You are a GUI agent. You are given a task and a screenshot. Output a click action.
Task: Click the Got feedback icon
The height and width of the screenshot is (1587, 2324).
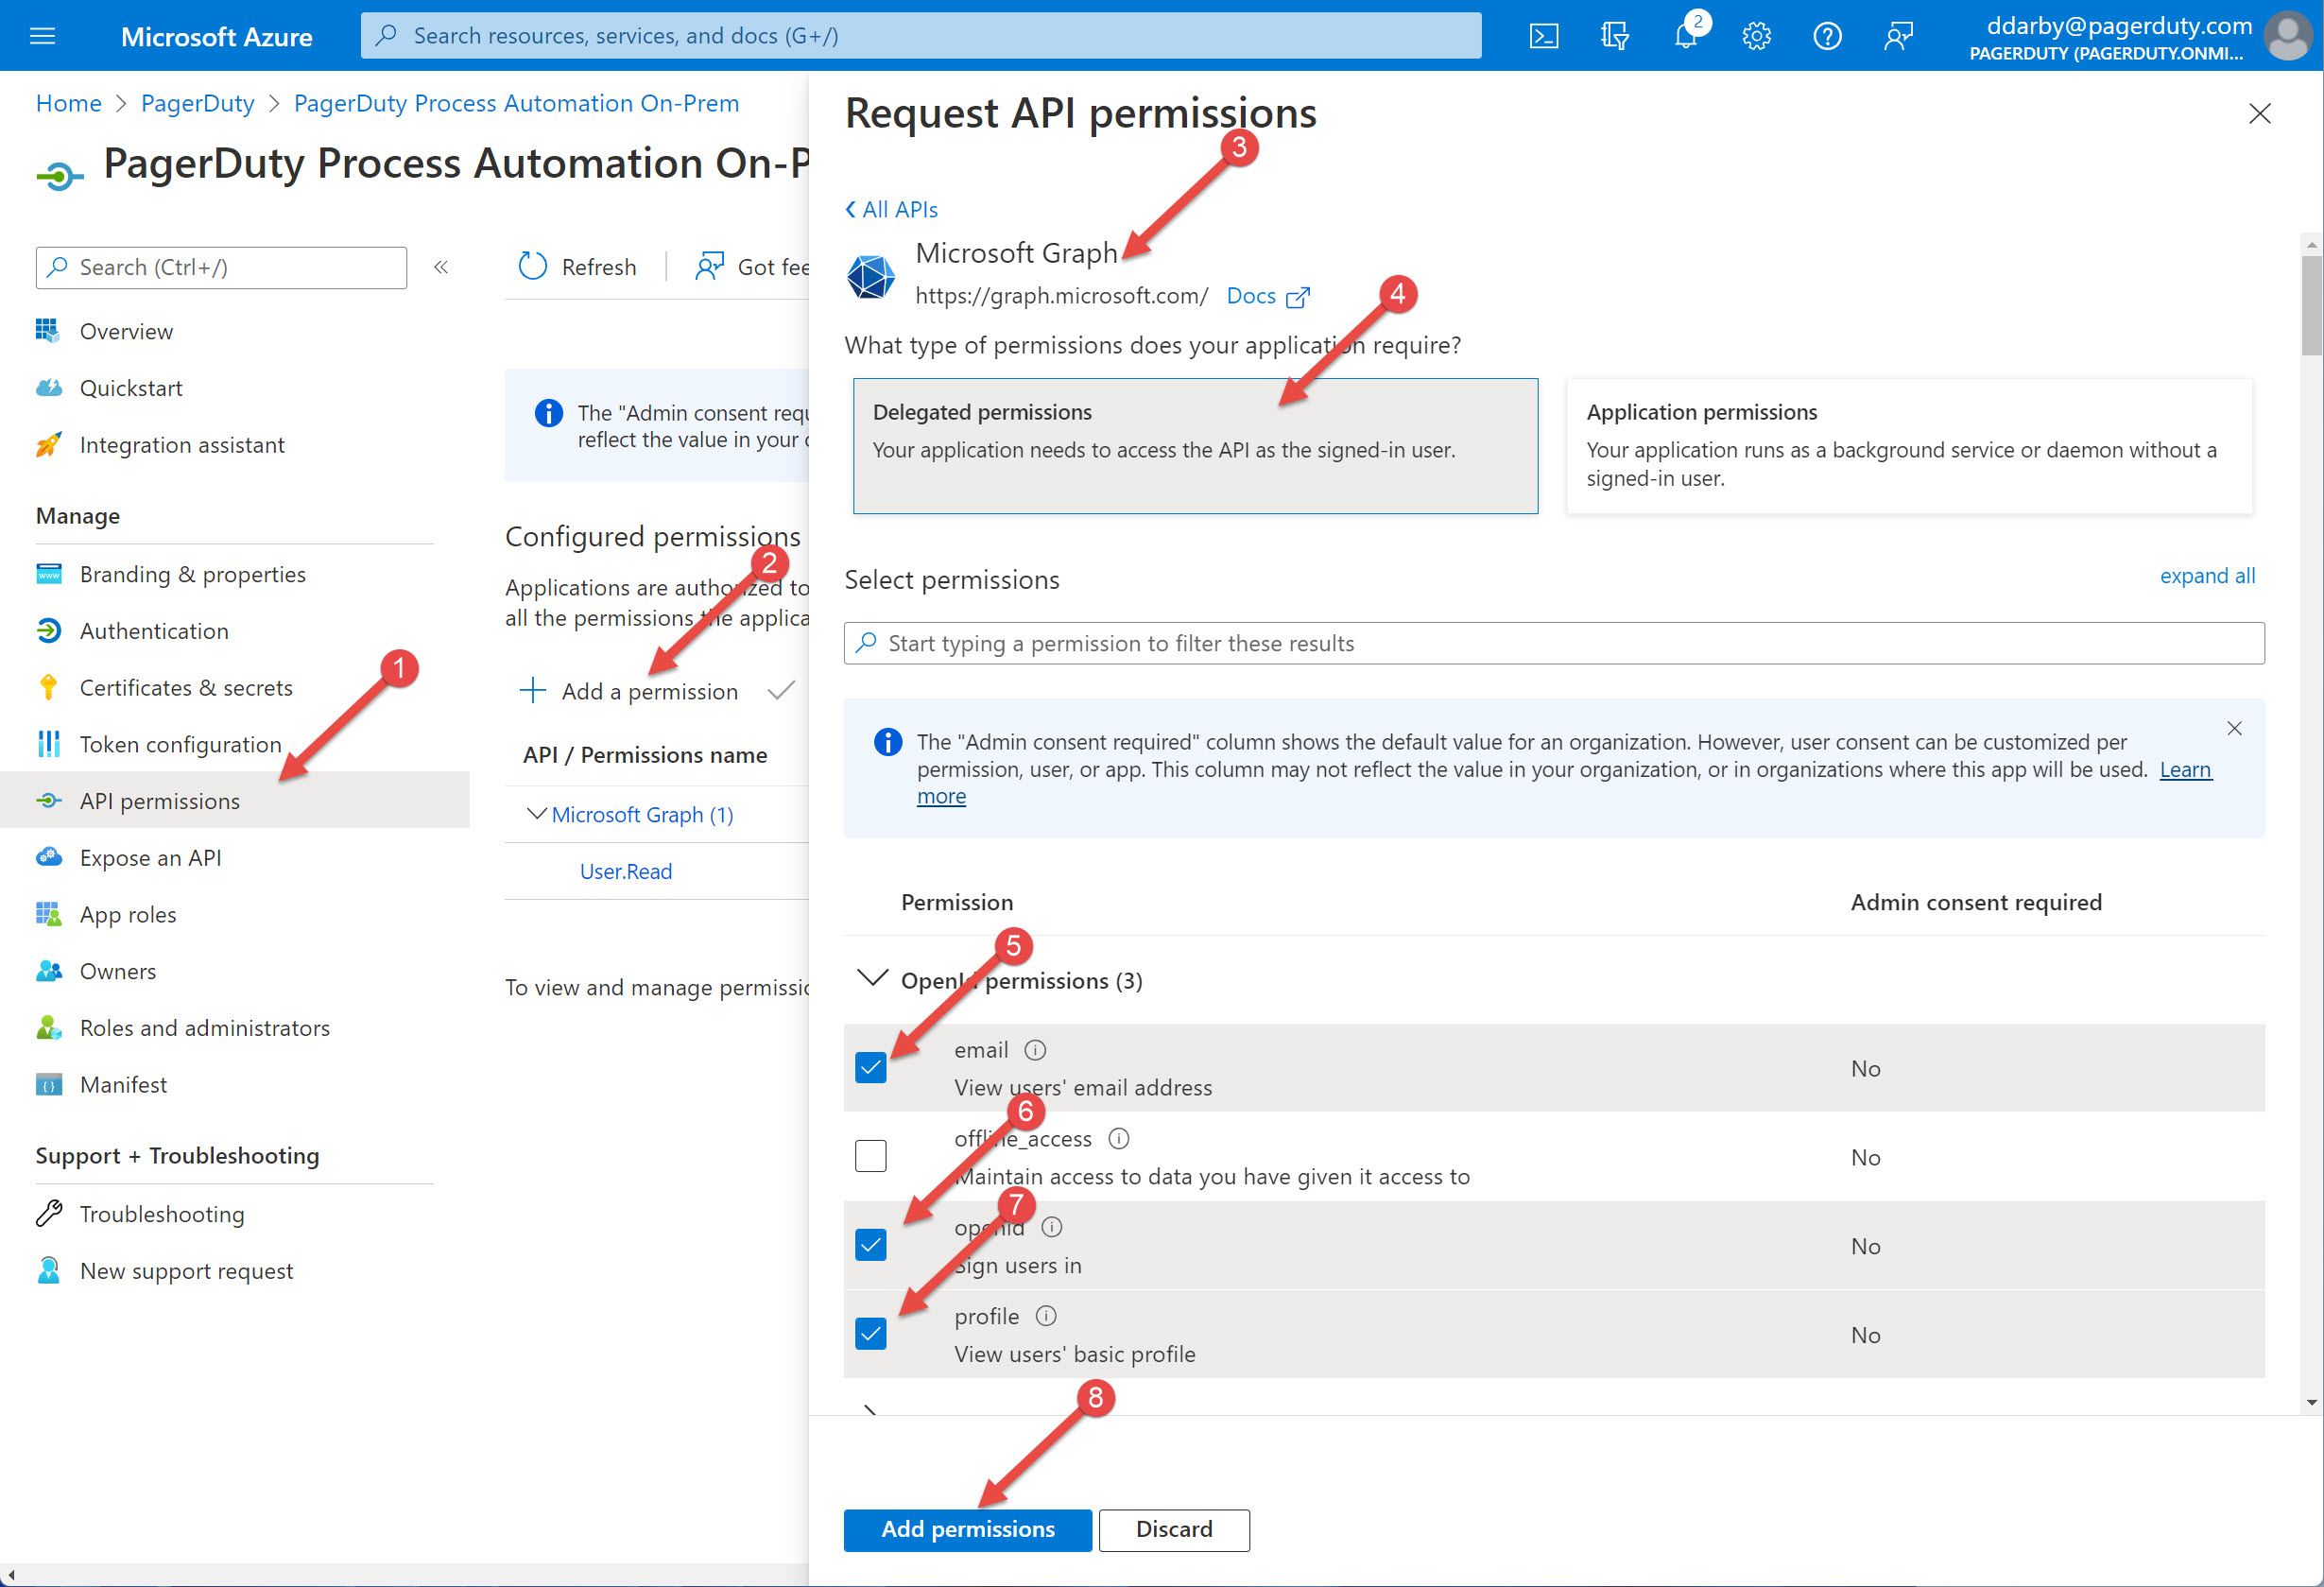click(709, 266)
